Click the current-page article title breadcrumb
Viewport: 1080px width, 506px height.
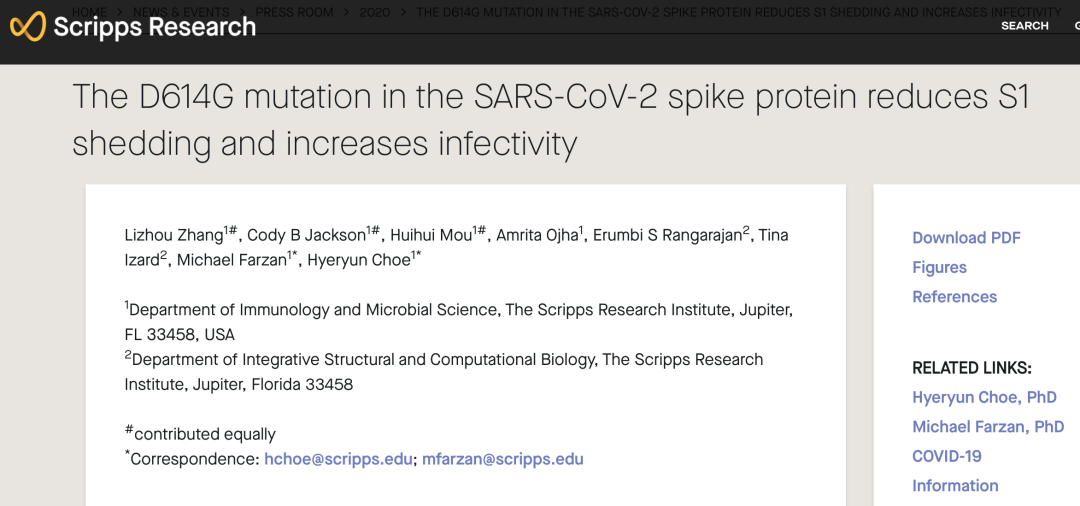738,12
